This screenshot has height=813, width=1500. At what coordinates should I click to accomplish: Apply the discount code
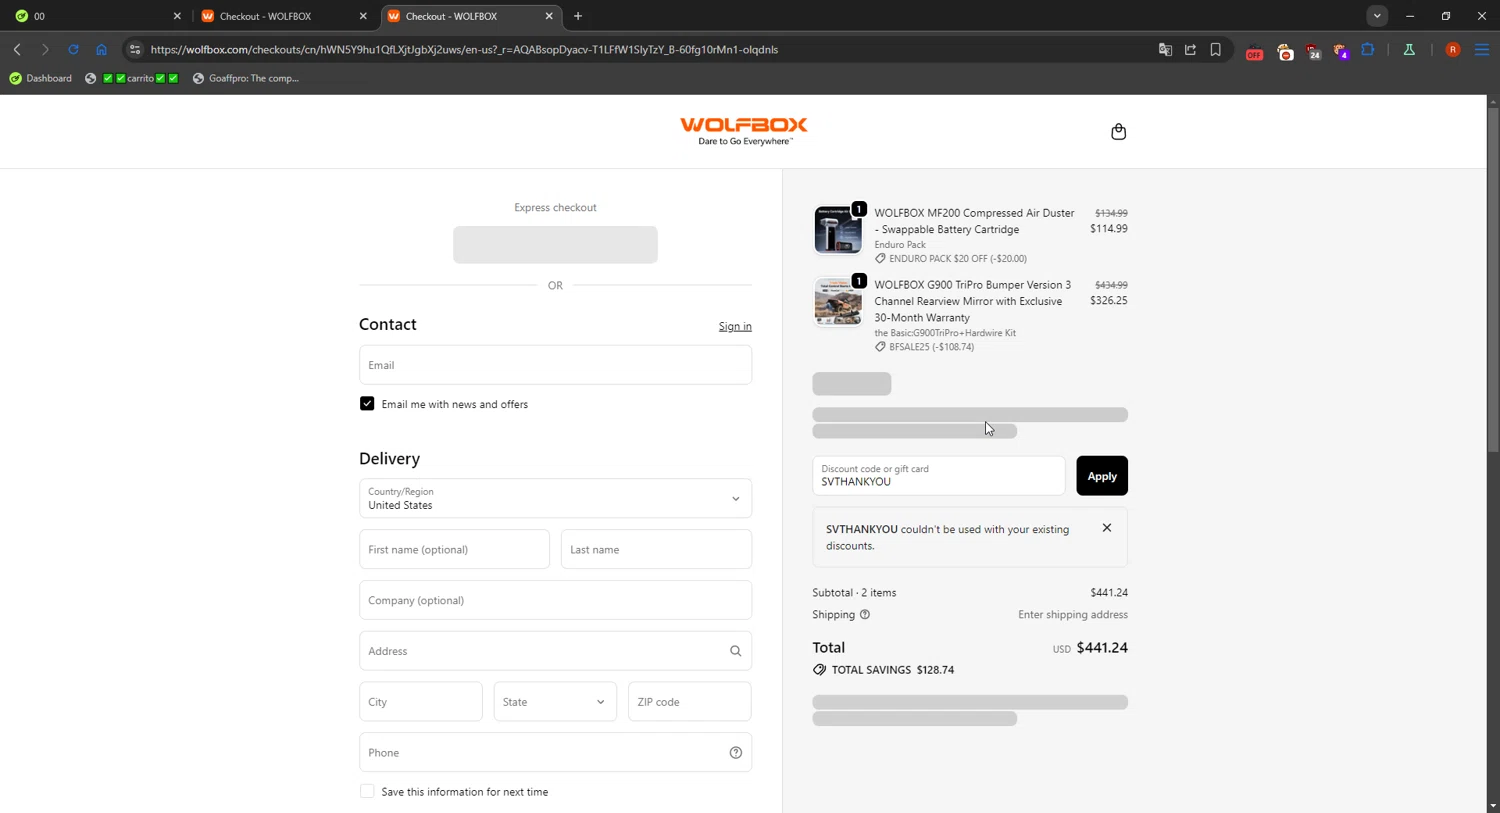click(x=1102, y=476)
